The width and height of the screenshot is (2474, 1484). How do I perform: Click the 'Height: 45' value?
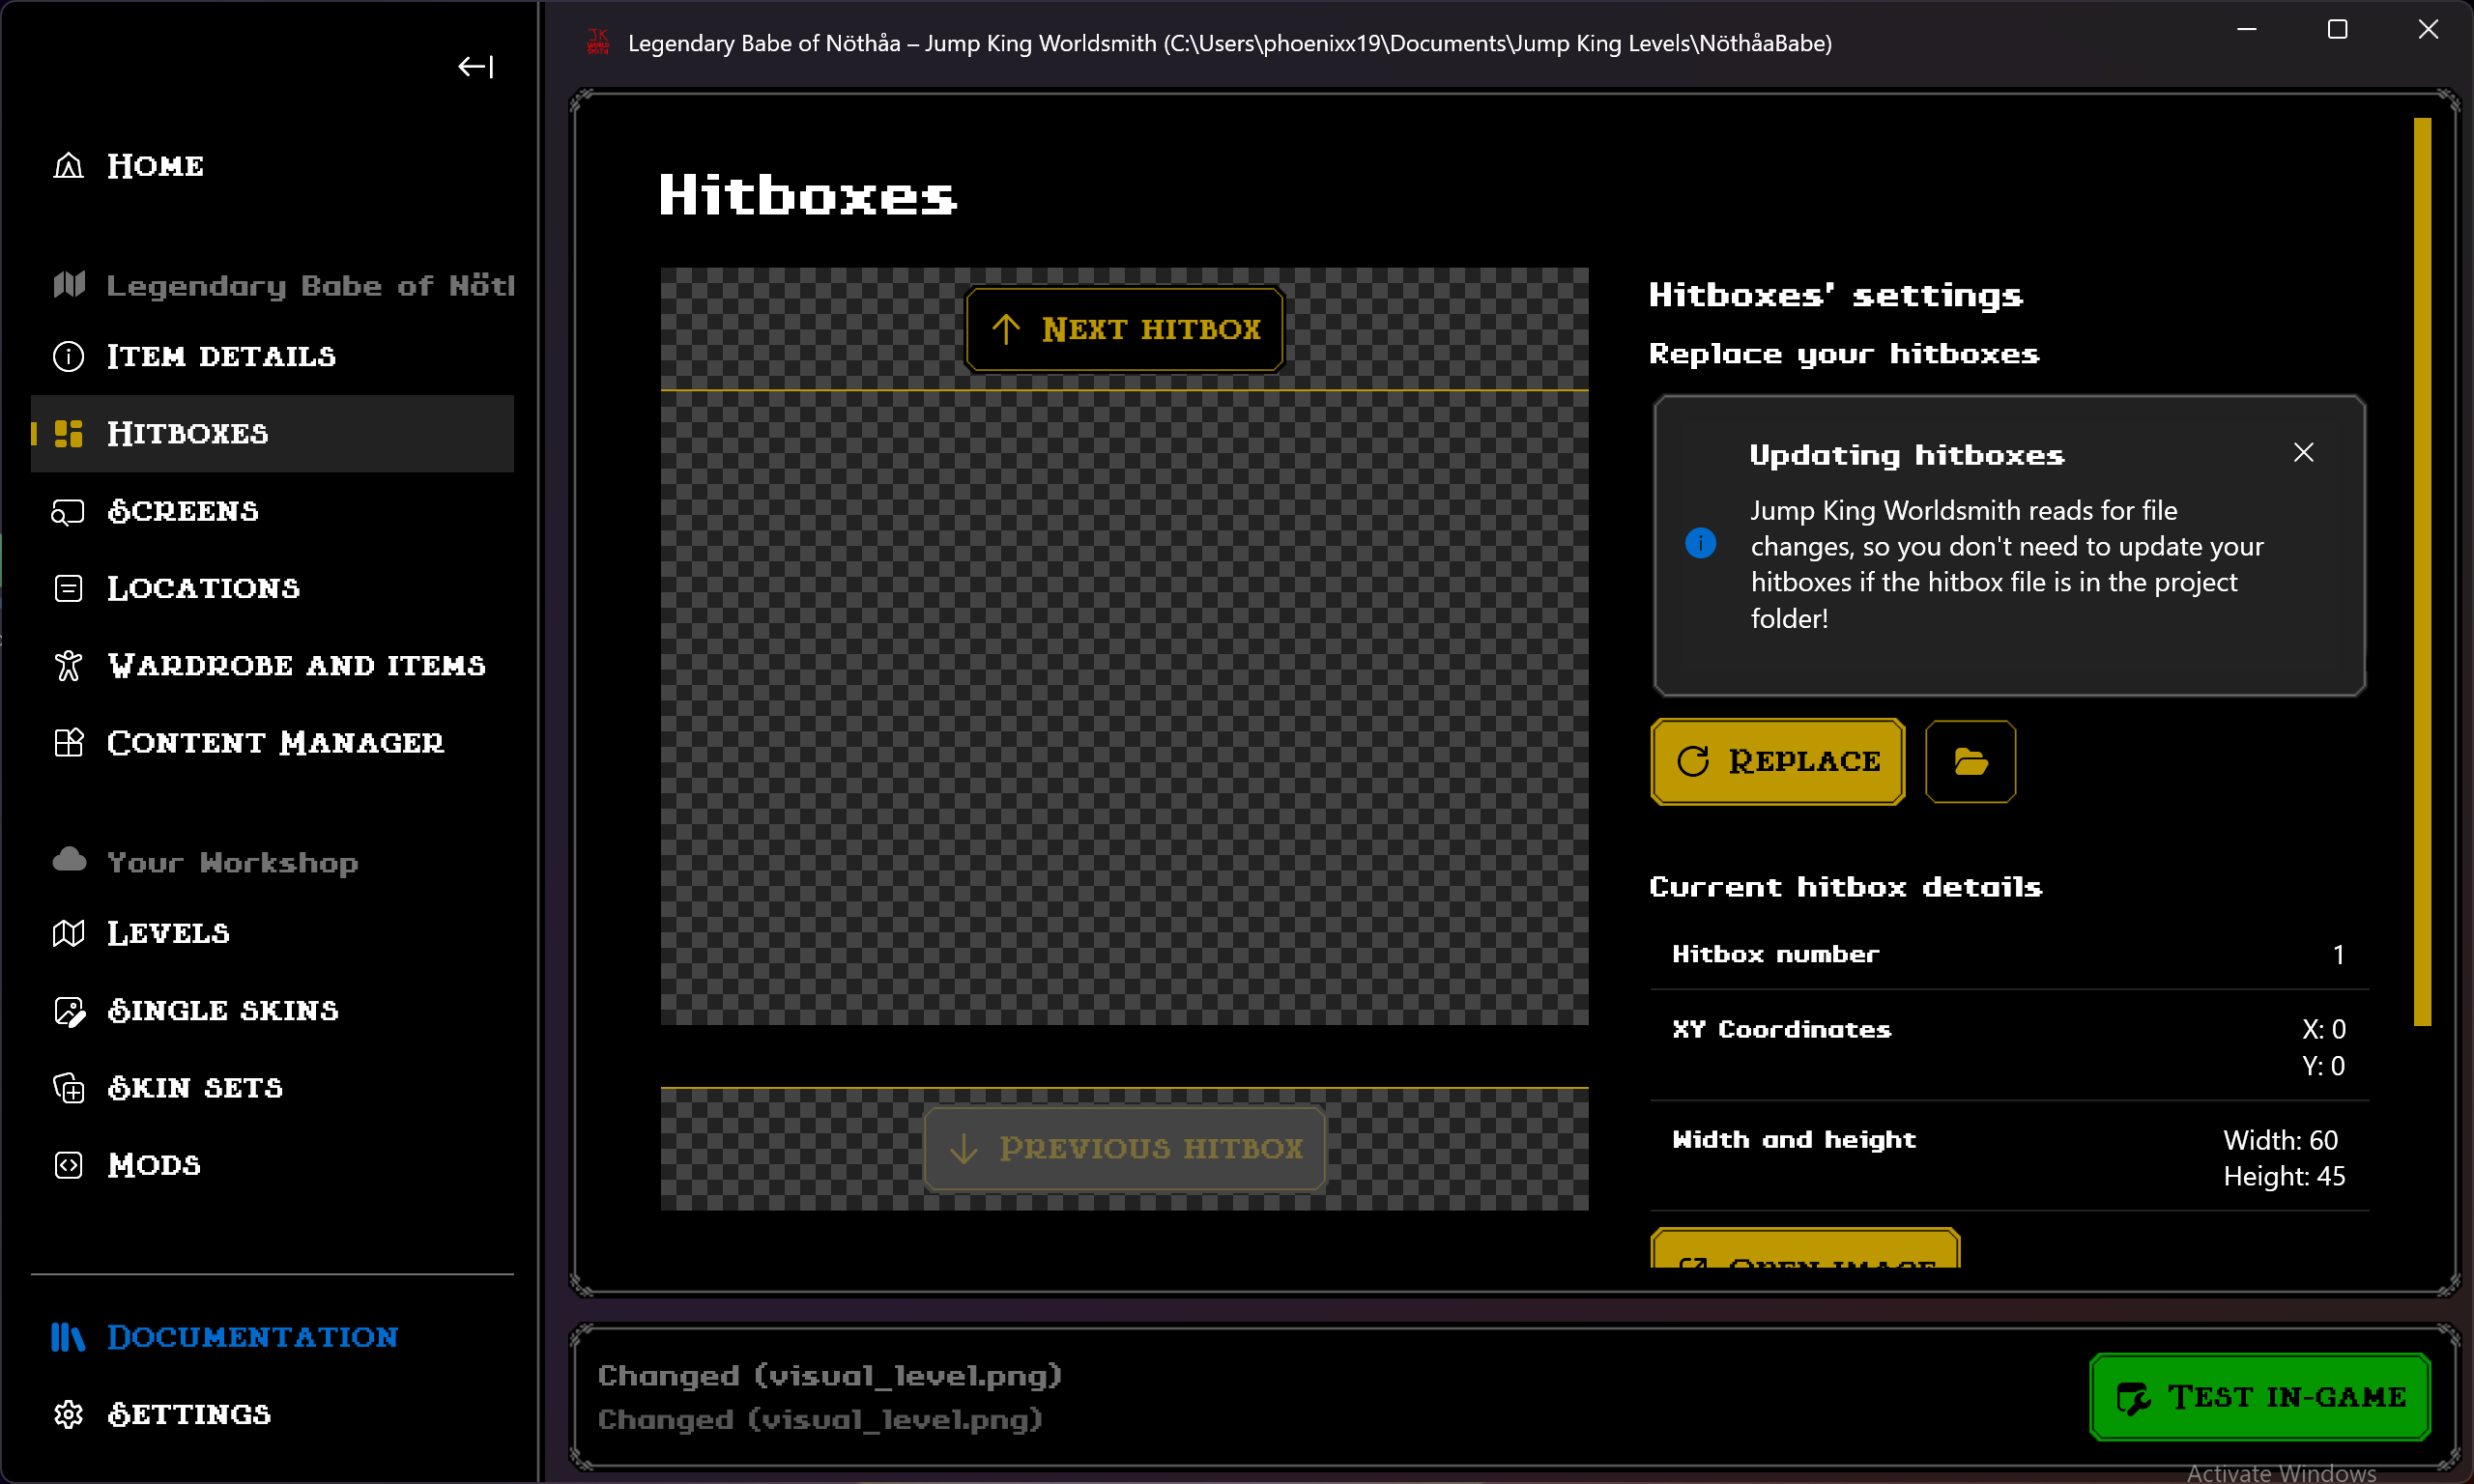(2284, 1176)
